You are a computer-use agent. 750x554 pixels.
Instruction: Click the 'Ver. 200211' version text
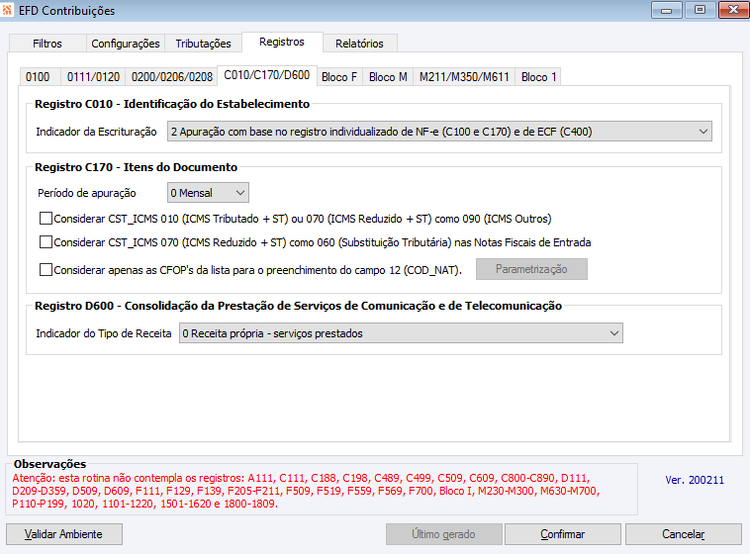pyautogui.click(x=695, y=480)
